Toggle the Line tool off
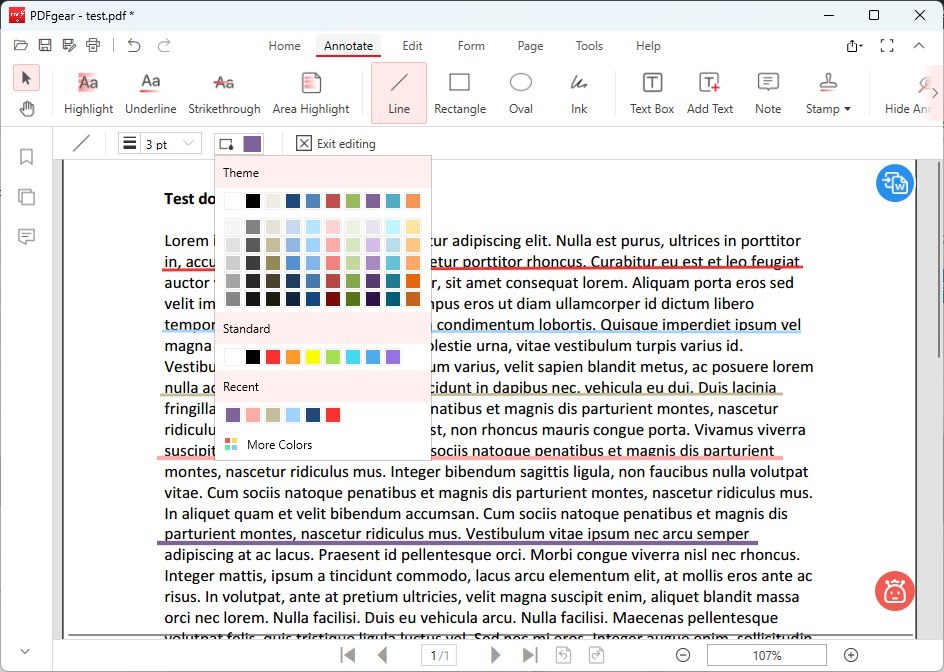Screen dimensions: 944x672 click(399, 93)
